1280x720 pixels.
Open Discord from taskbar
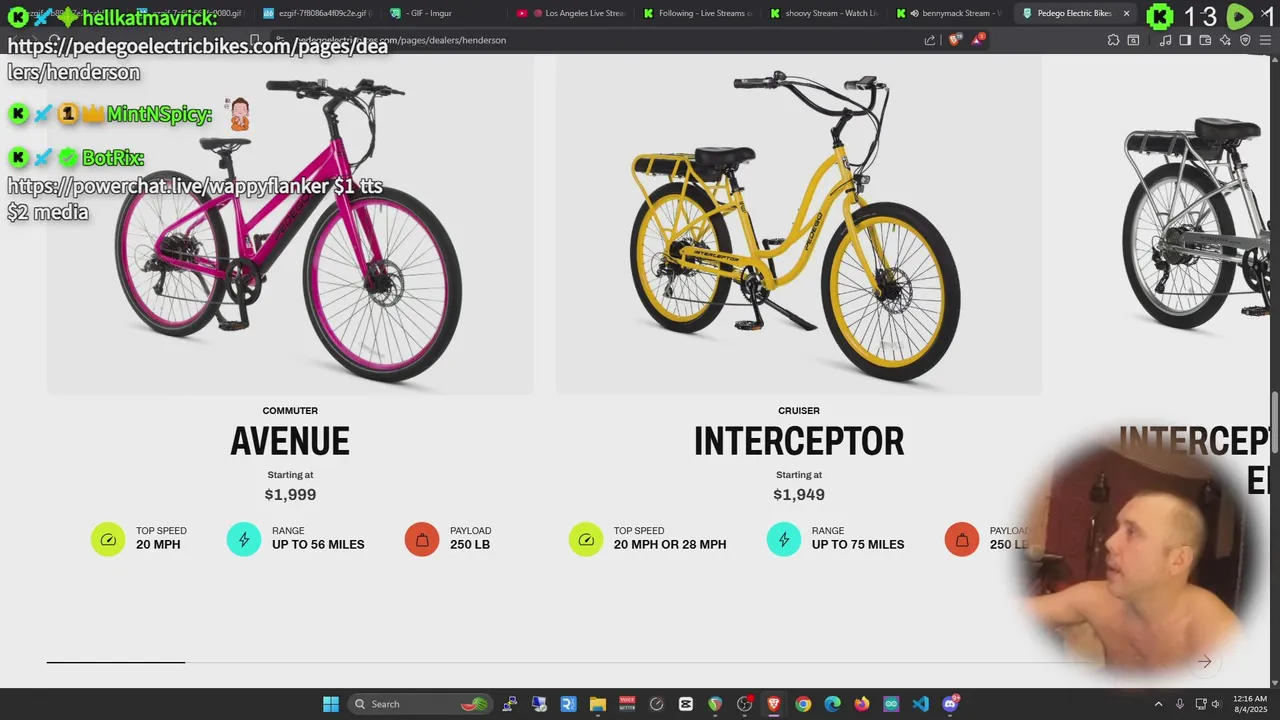click(950, 704)
